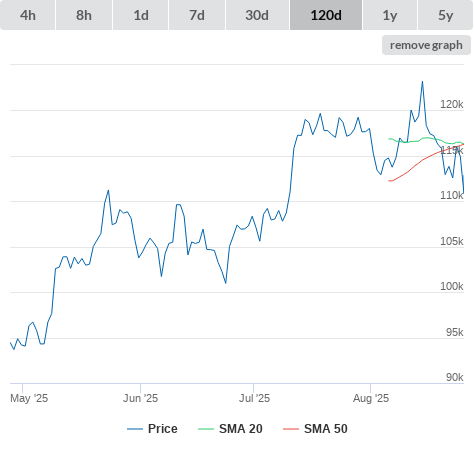Show the 1y time range
The image size is (474, 455).
(390, 15)
